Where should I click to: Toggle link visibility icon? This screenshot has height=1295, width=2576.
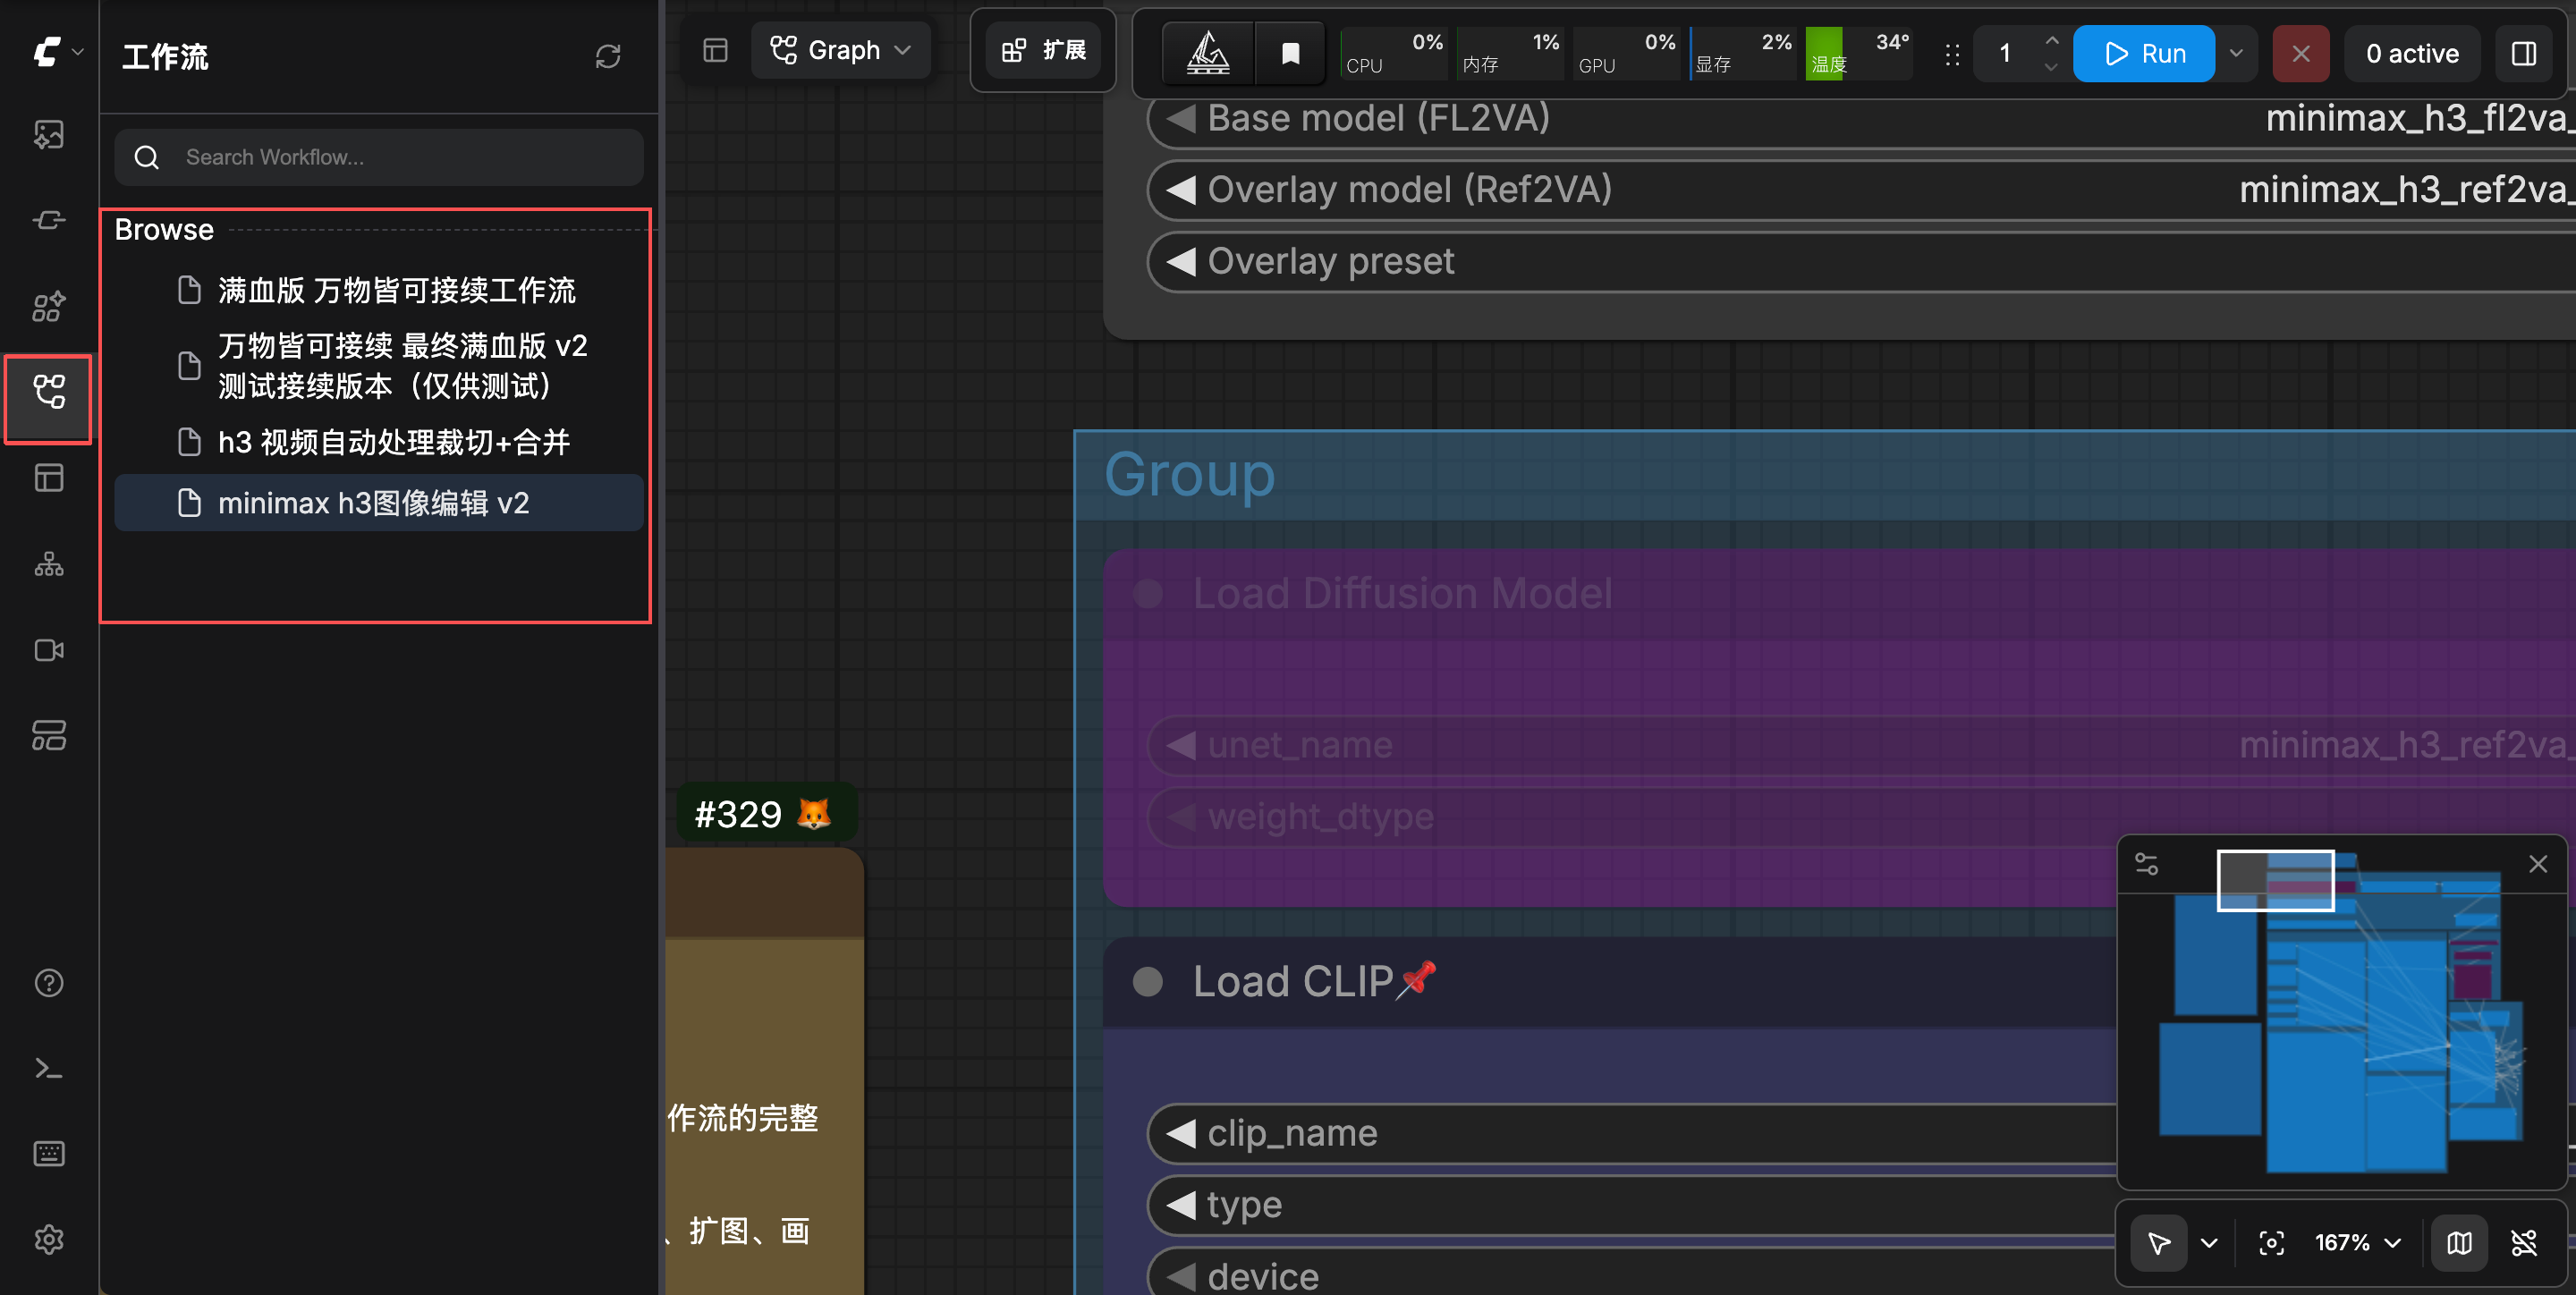pos(2524,1243)
